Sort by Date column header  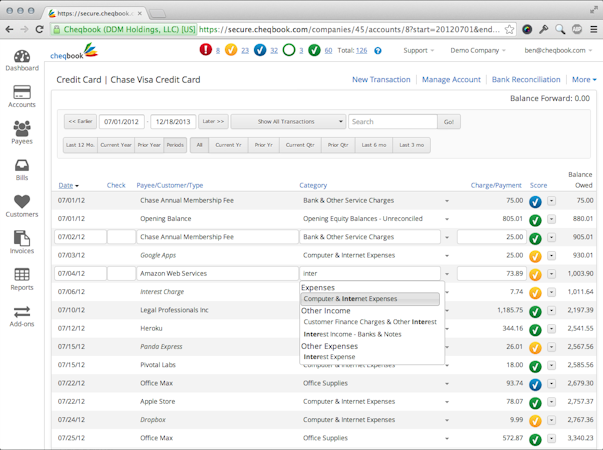68,185
